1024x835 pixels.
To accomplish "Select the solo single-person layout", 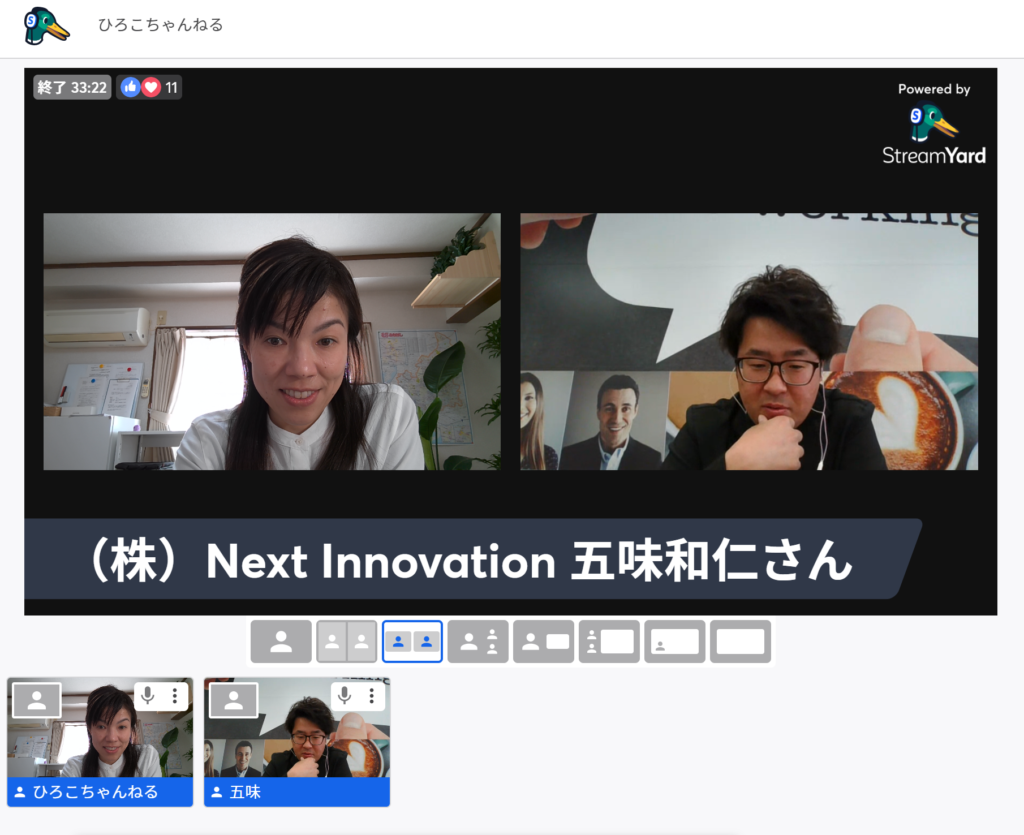I will pos(281,642).
